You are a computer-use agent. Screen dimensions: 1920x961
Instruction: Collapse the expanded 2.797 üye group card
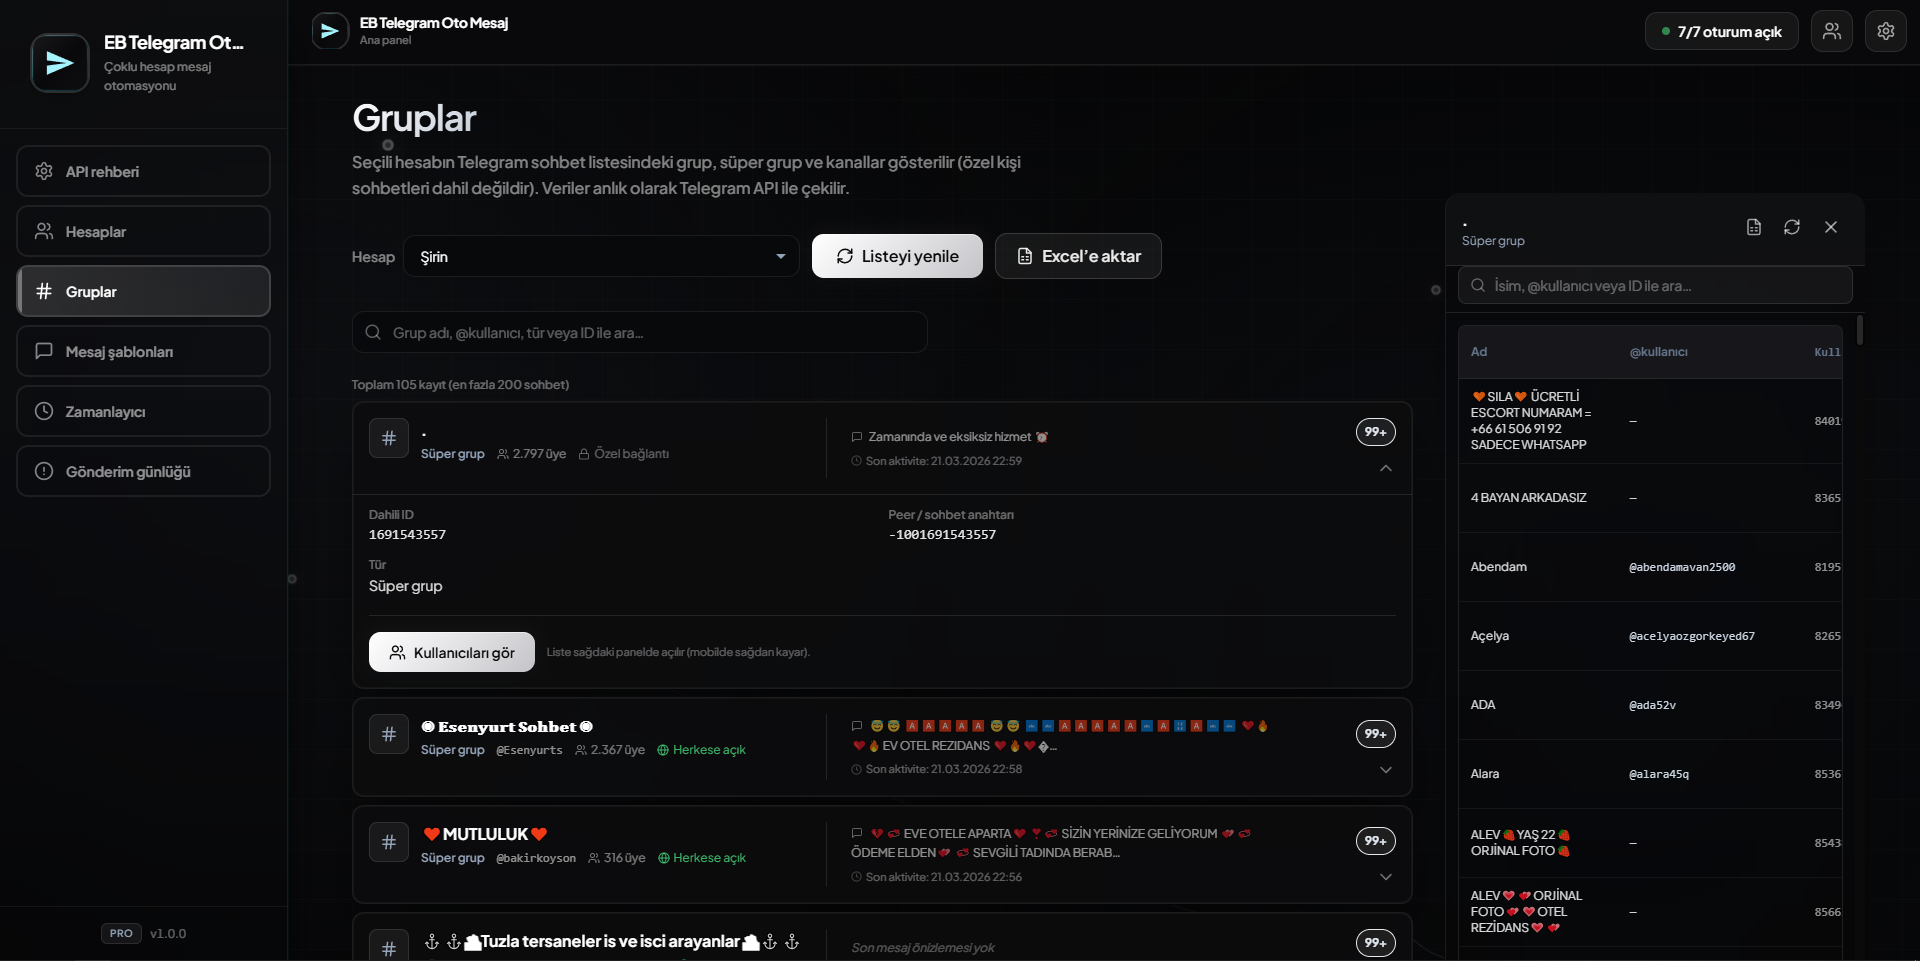coord(1386,468)
